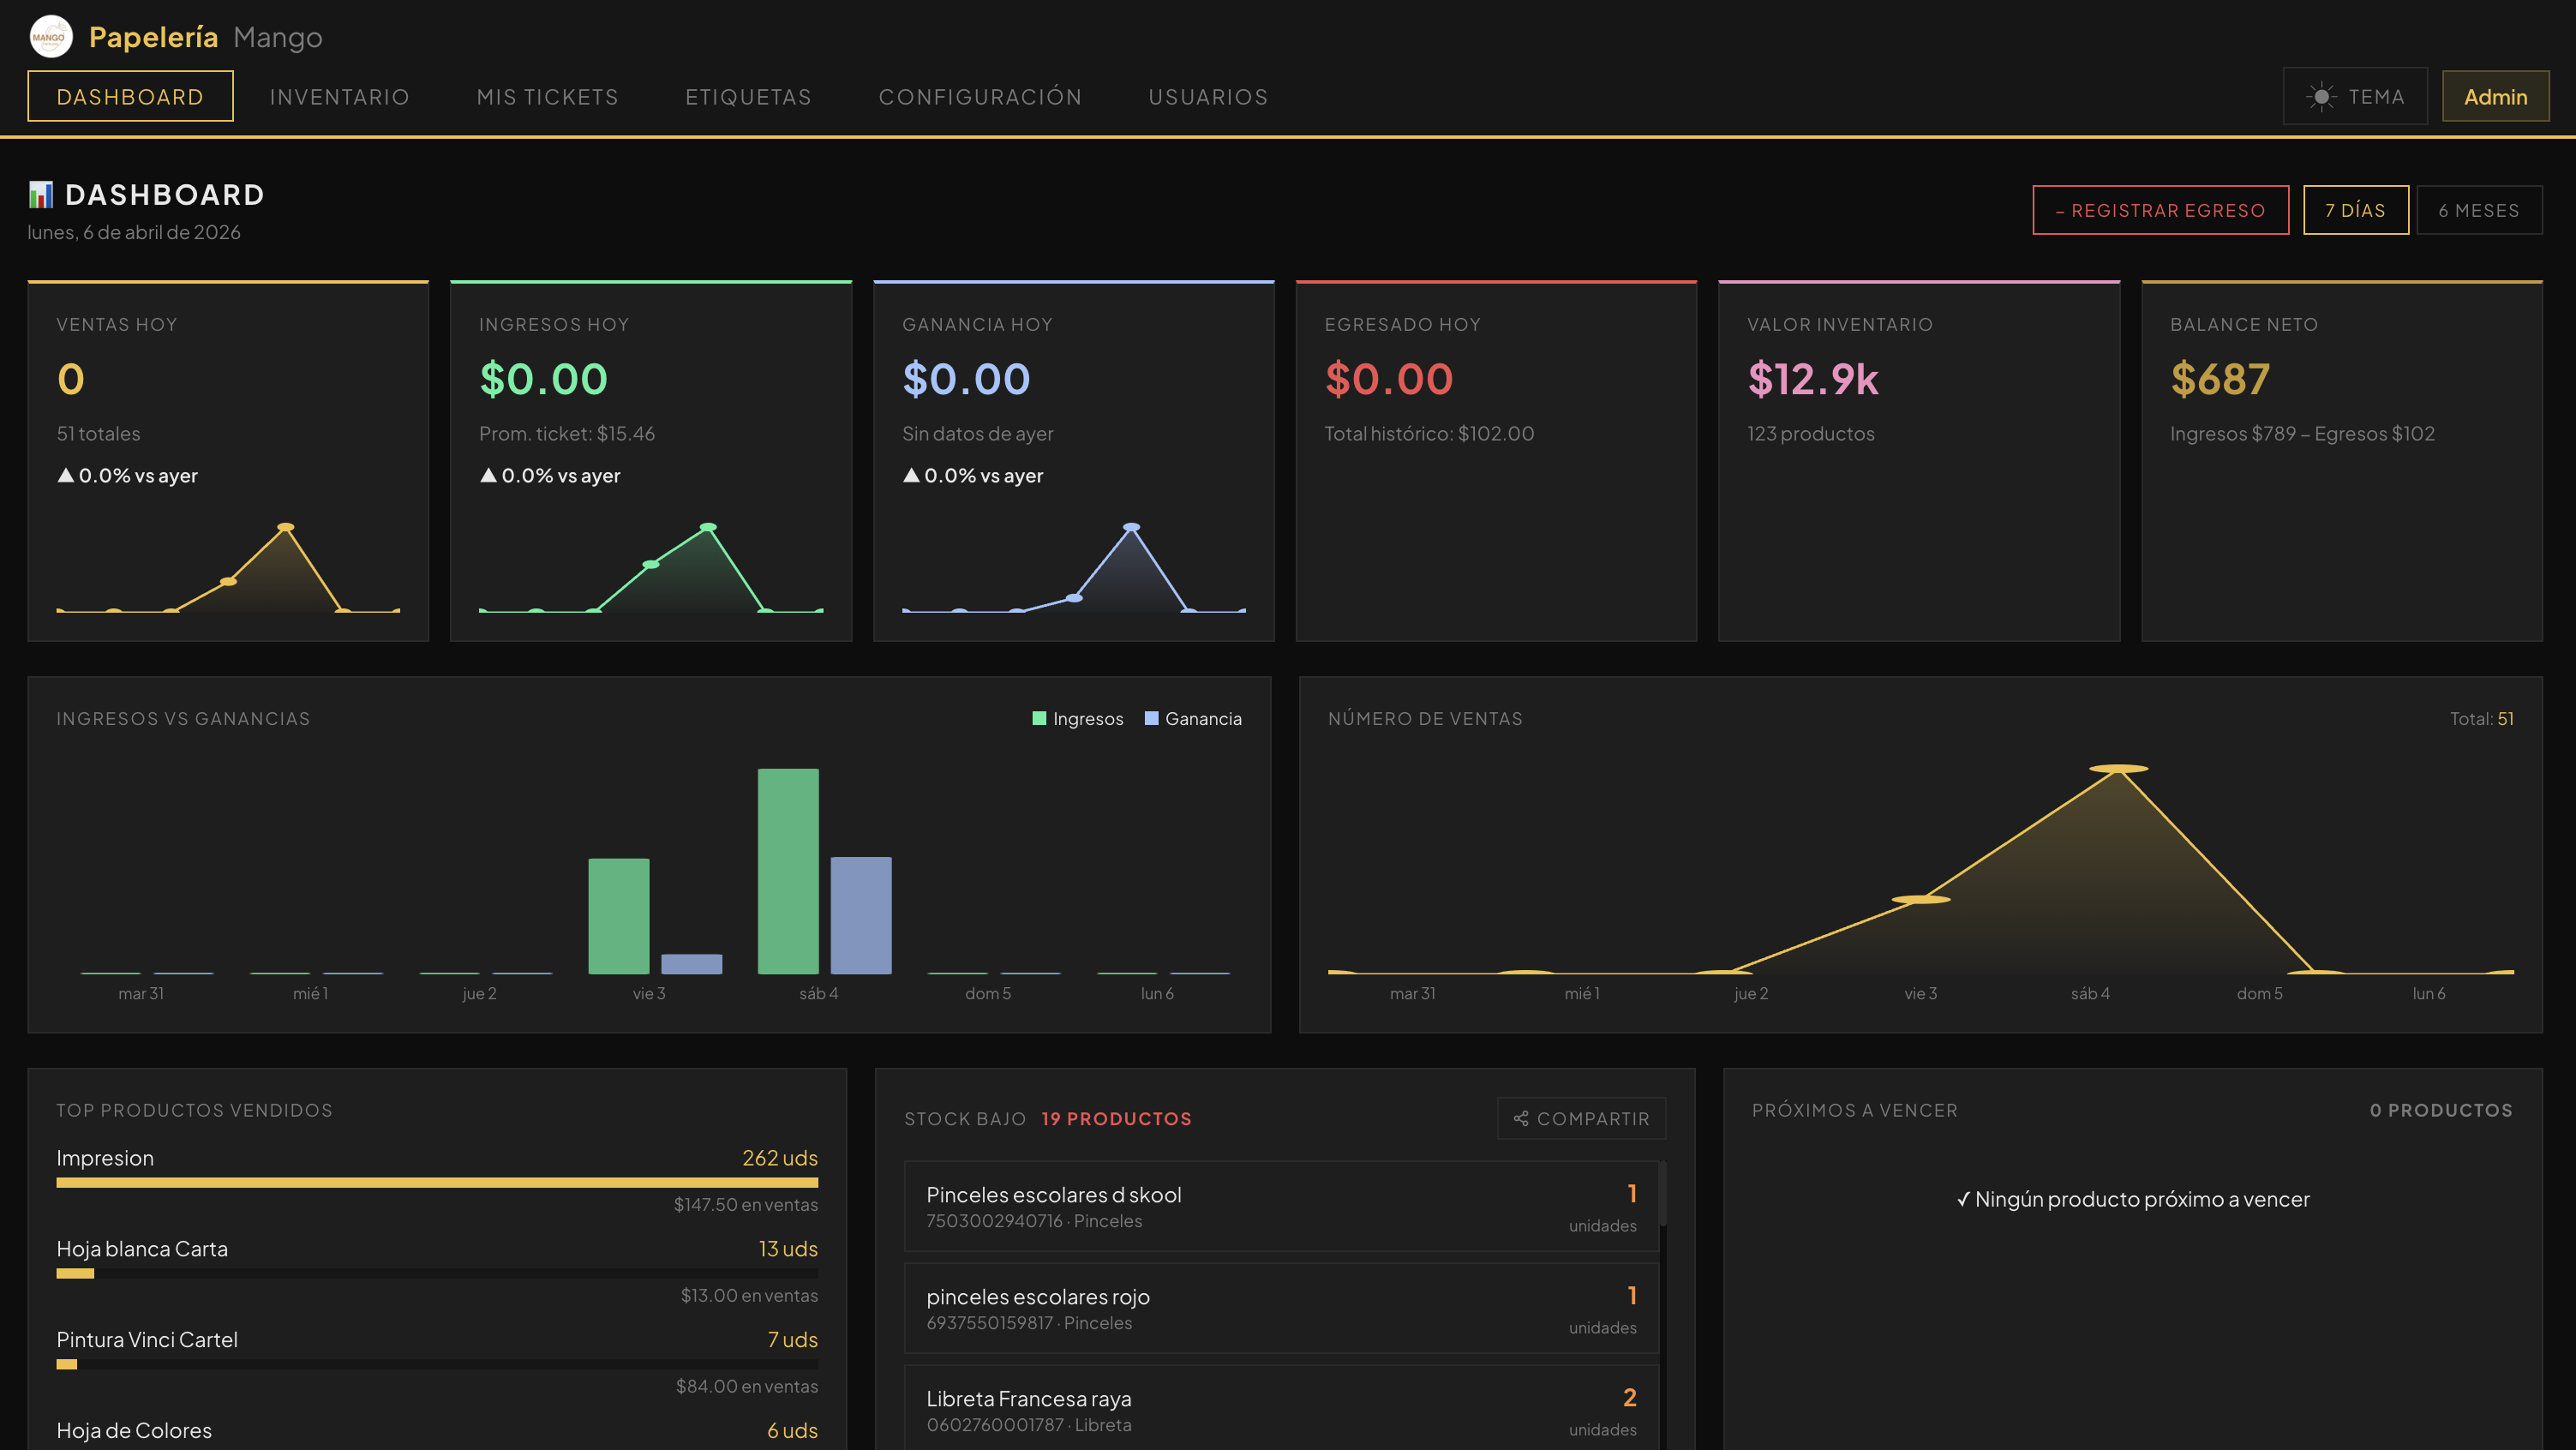Click the Pintura Vinci Cartel progress bar
Image resolution: width=2576 pixels, height=1450 pixels.
[x=437, y=1364]
